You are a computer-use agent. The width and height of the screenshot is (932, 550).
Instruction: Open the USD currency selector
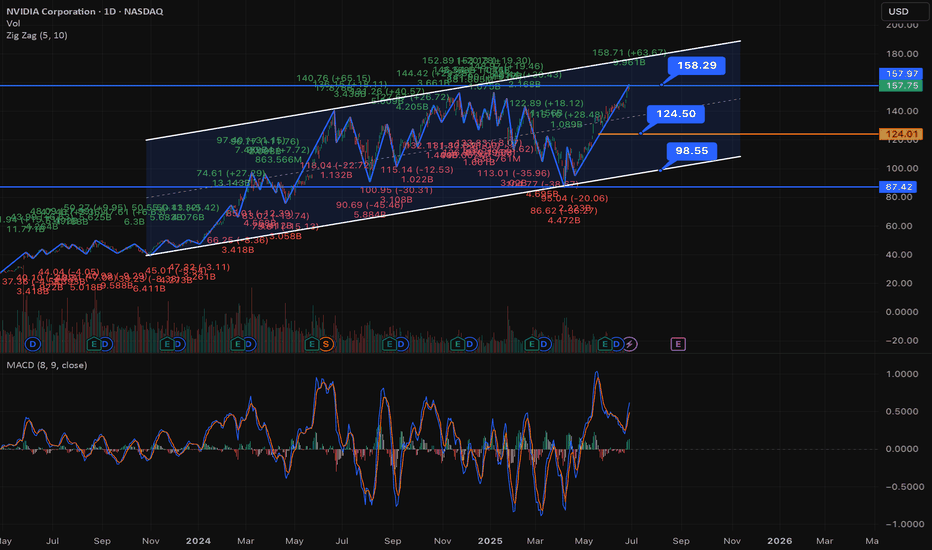point(904,11)
